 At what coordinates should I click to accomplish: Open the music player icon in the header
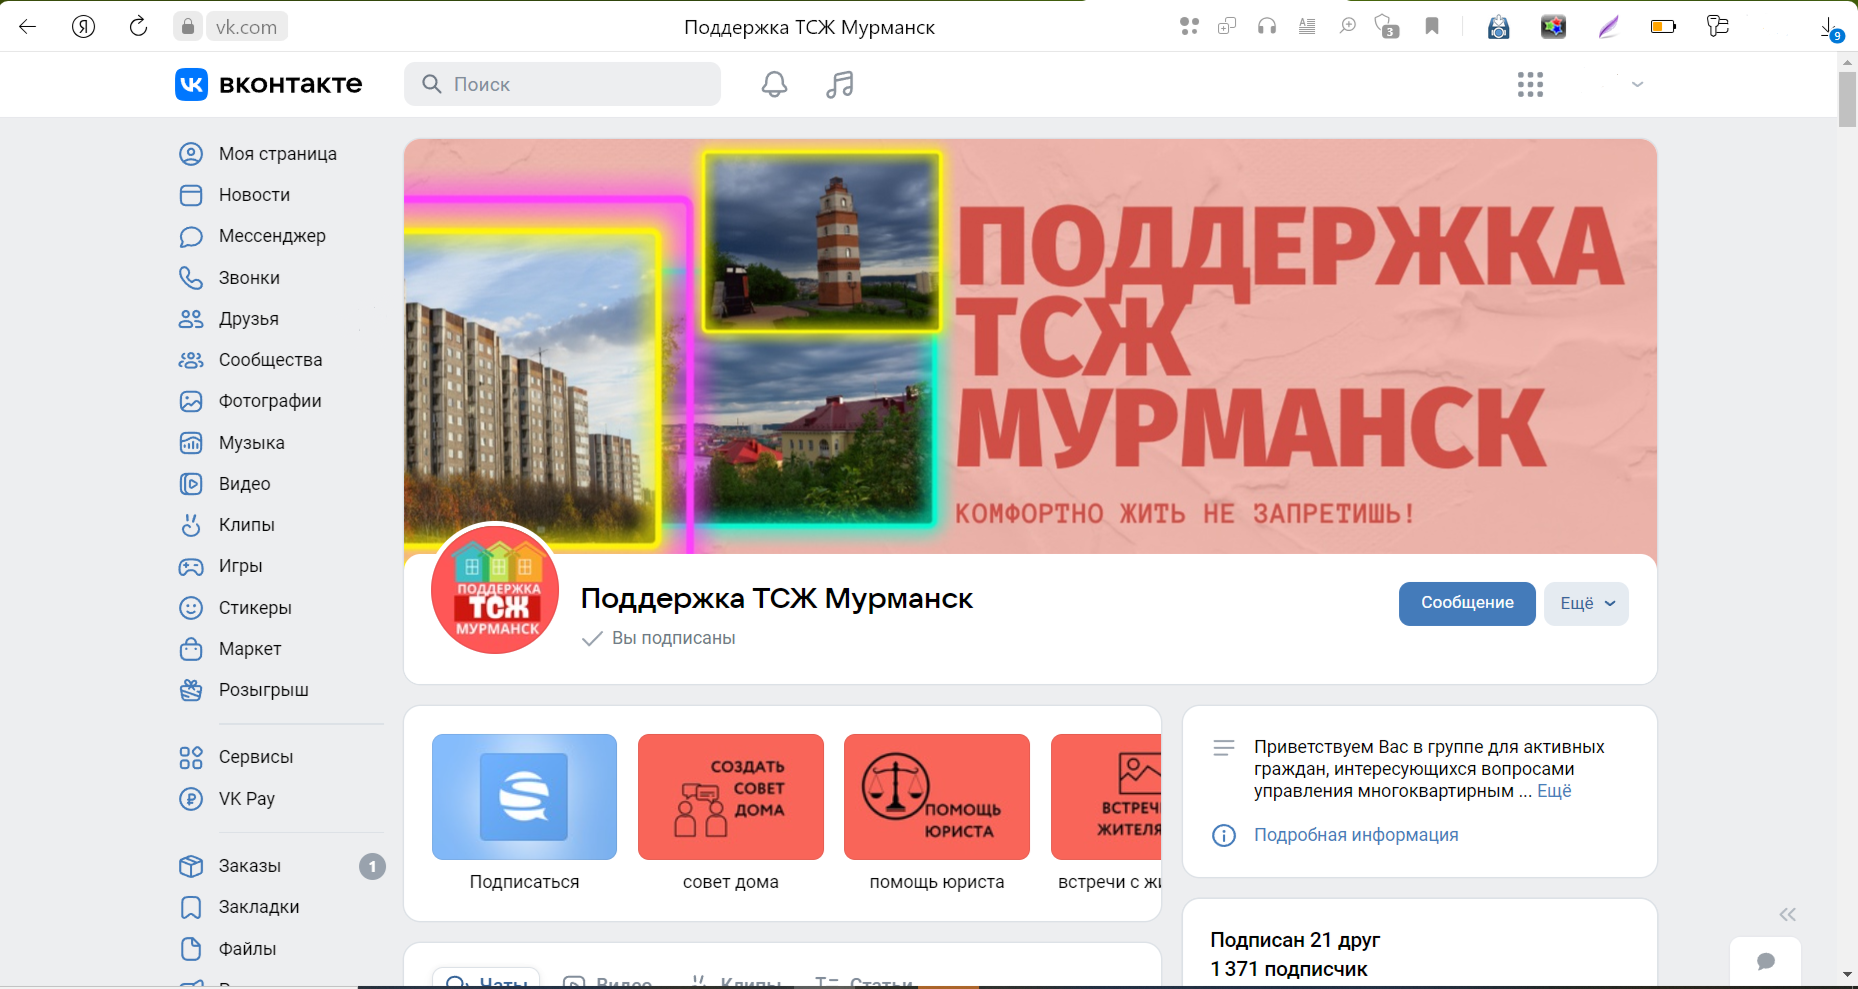pyautogui.click(x=840, y=84)
